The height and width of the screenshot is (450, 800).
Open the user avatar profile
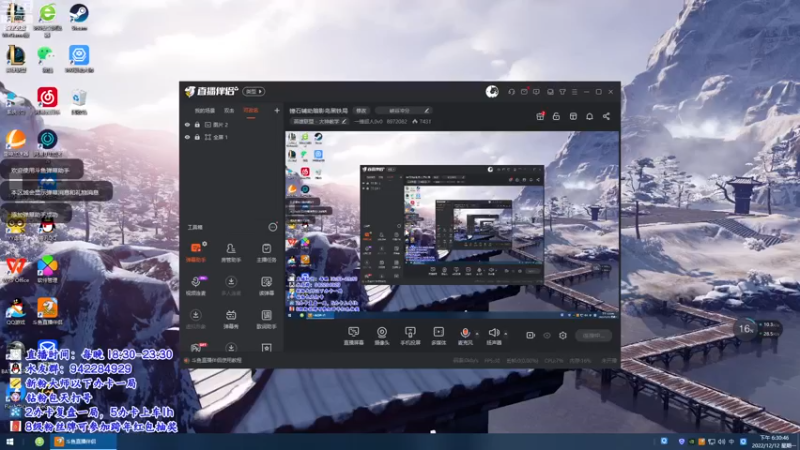(x=492, y=91)
